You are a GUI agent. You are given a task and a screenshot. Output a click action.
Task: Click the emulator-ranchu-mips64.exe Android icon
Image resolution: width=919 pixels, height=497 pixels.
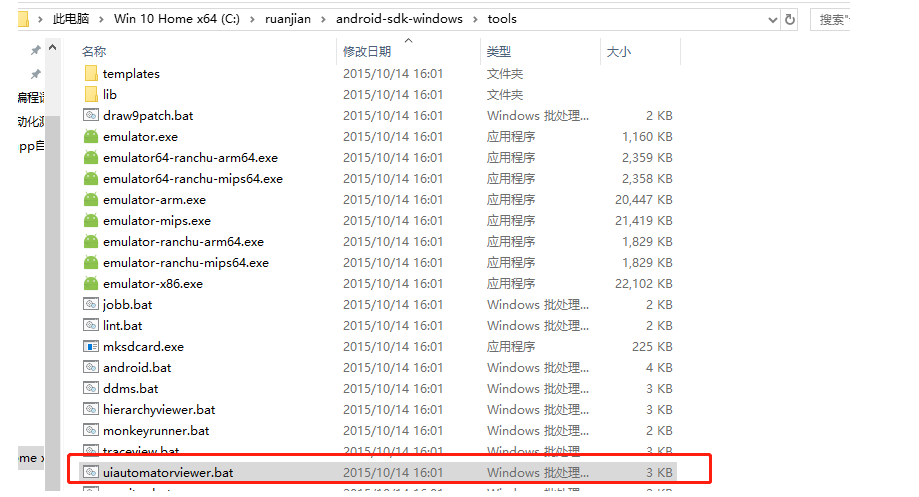click(x=91, y=263)
